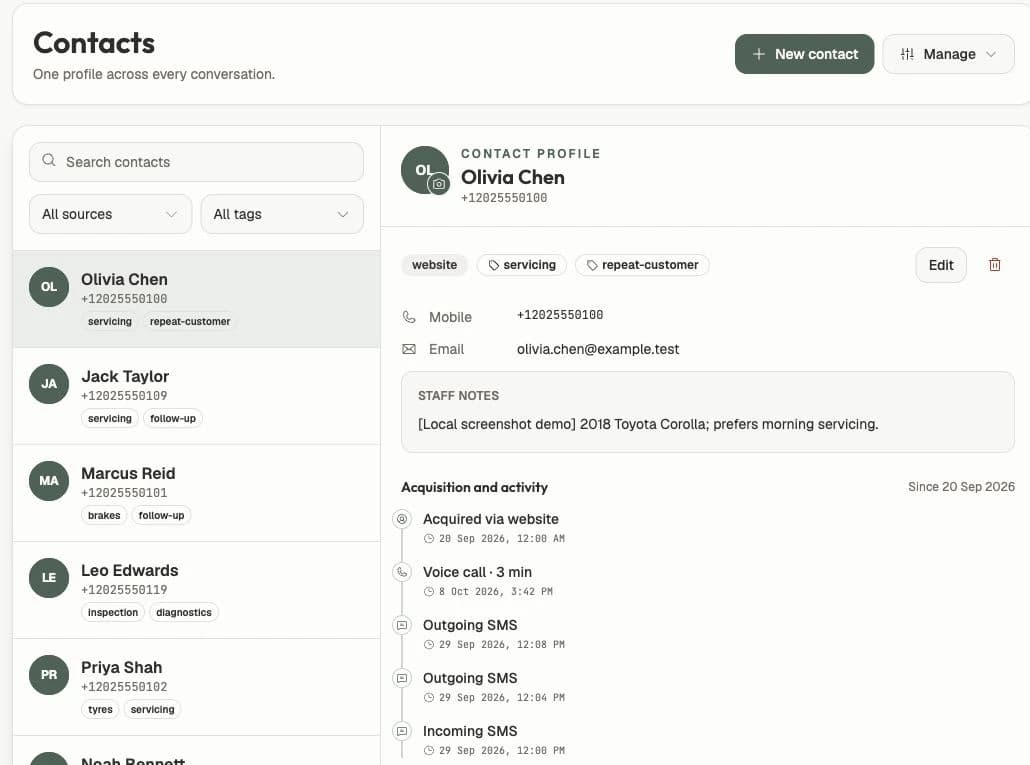Click the MA avatar for Marcus Reid
1030x765 pixels.
point(49,481)
